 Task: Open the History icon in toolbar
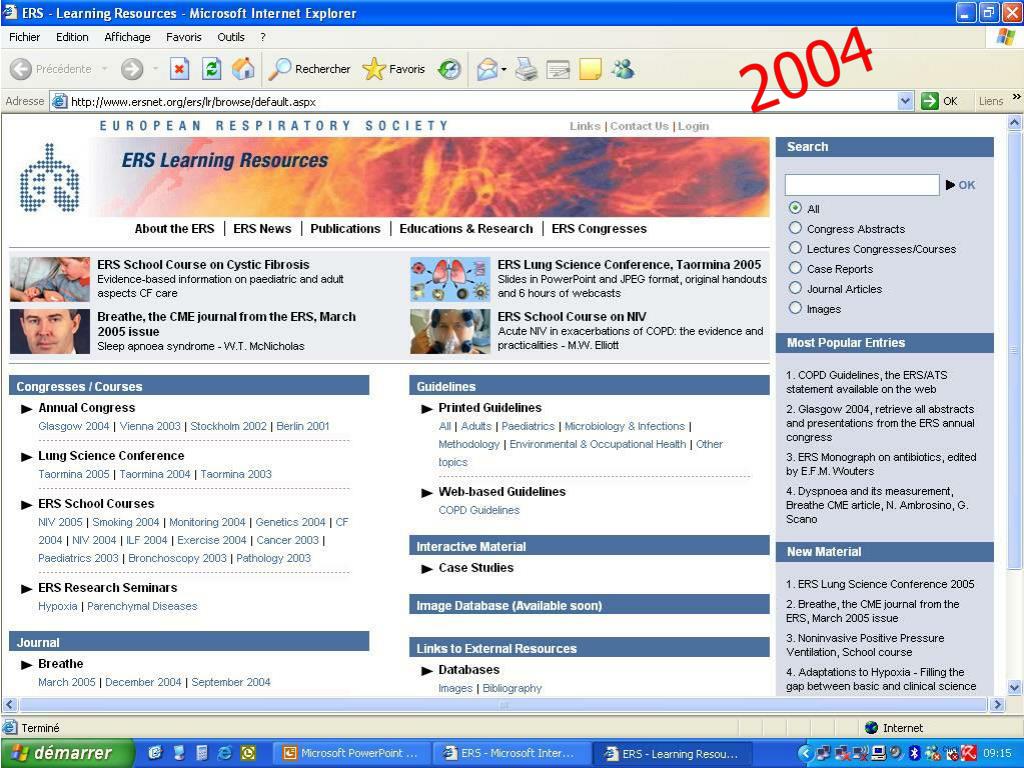tap(449, 69)
